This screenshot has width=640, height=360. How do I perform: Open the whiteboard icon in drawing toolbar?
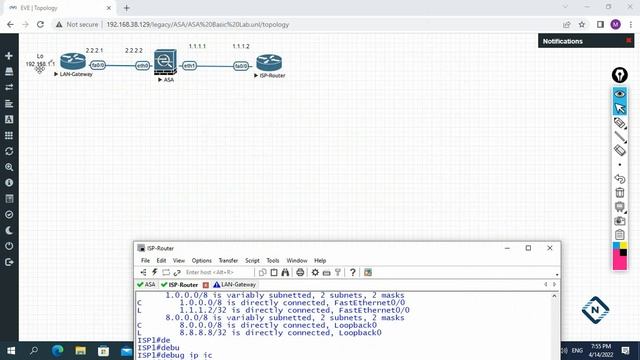pos(620,207)
